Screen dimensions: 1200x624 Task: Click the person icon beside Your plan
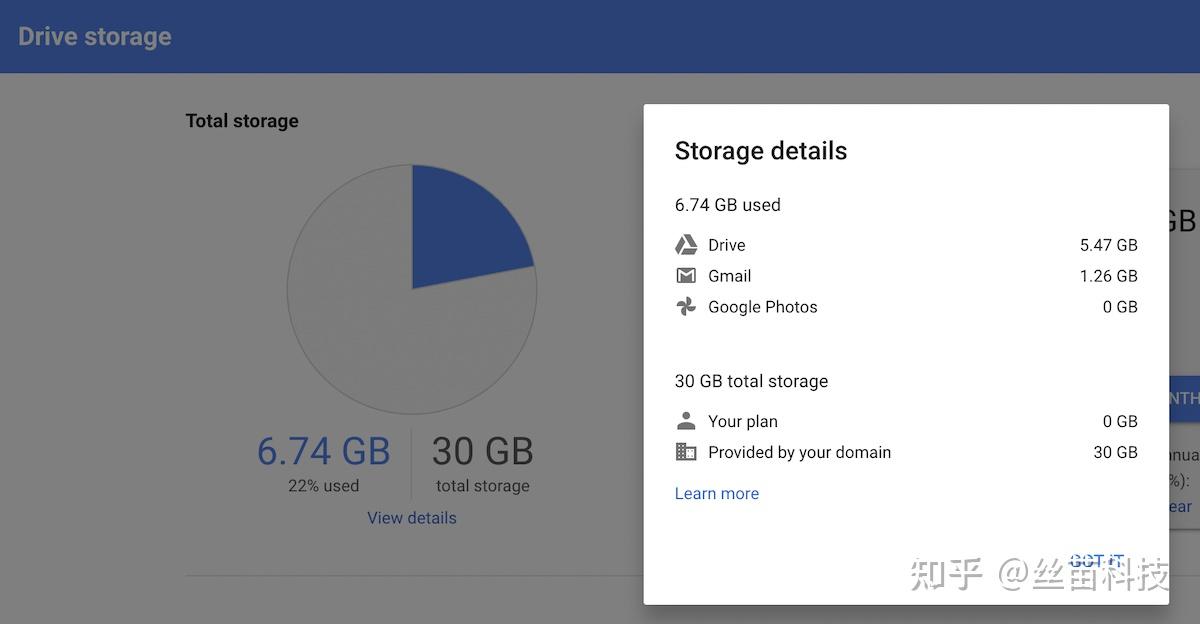686,421
